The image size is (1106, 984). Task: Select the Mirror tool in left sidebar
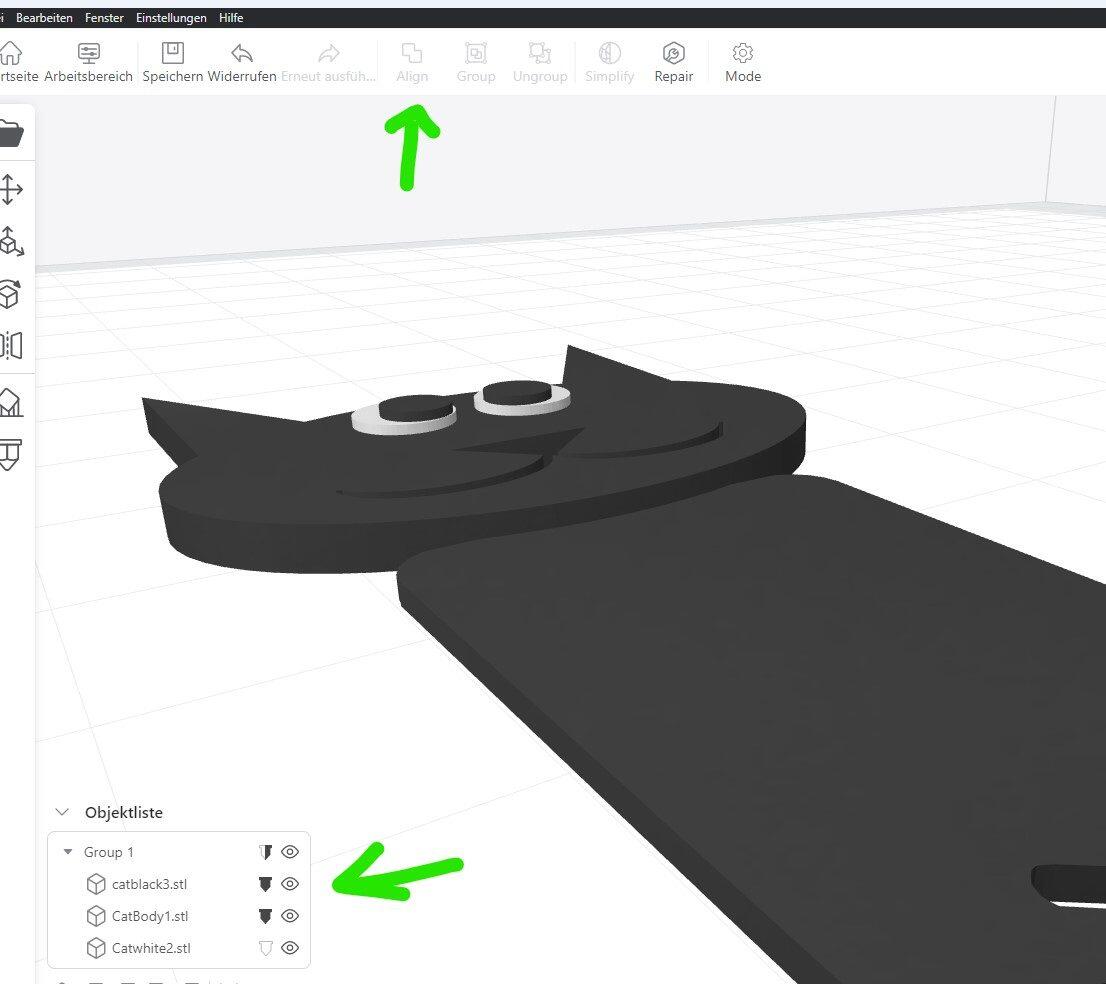(x=11, y=346)
